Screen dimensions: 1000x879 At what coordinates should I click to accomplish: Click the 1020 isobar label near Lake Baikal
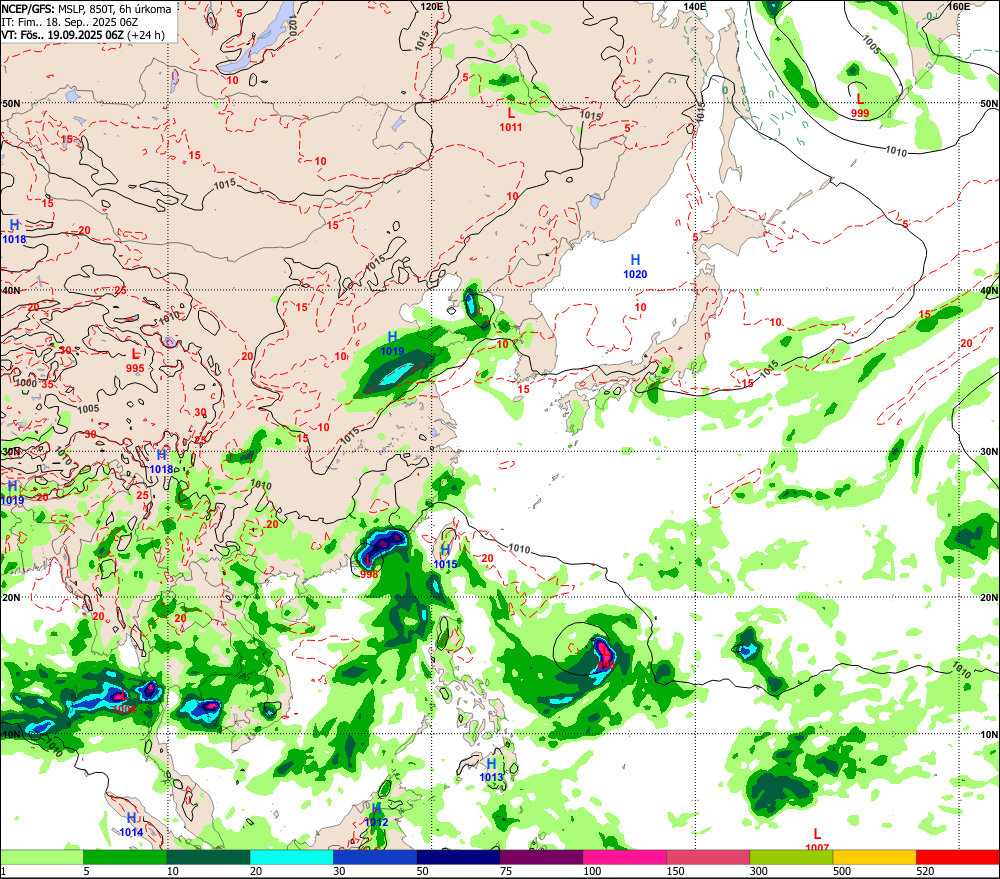(291, 26)
